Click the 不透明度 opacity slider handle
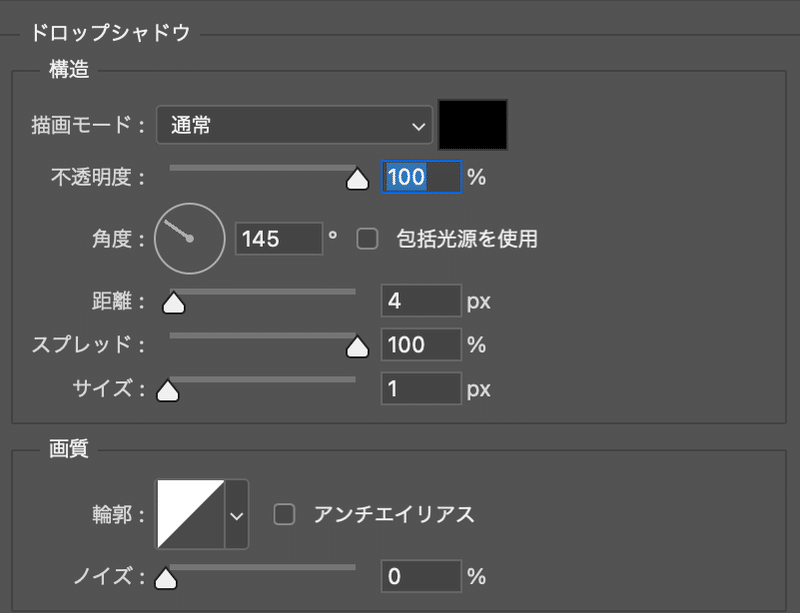The image size is (800, 613). pos(357,179)
